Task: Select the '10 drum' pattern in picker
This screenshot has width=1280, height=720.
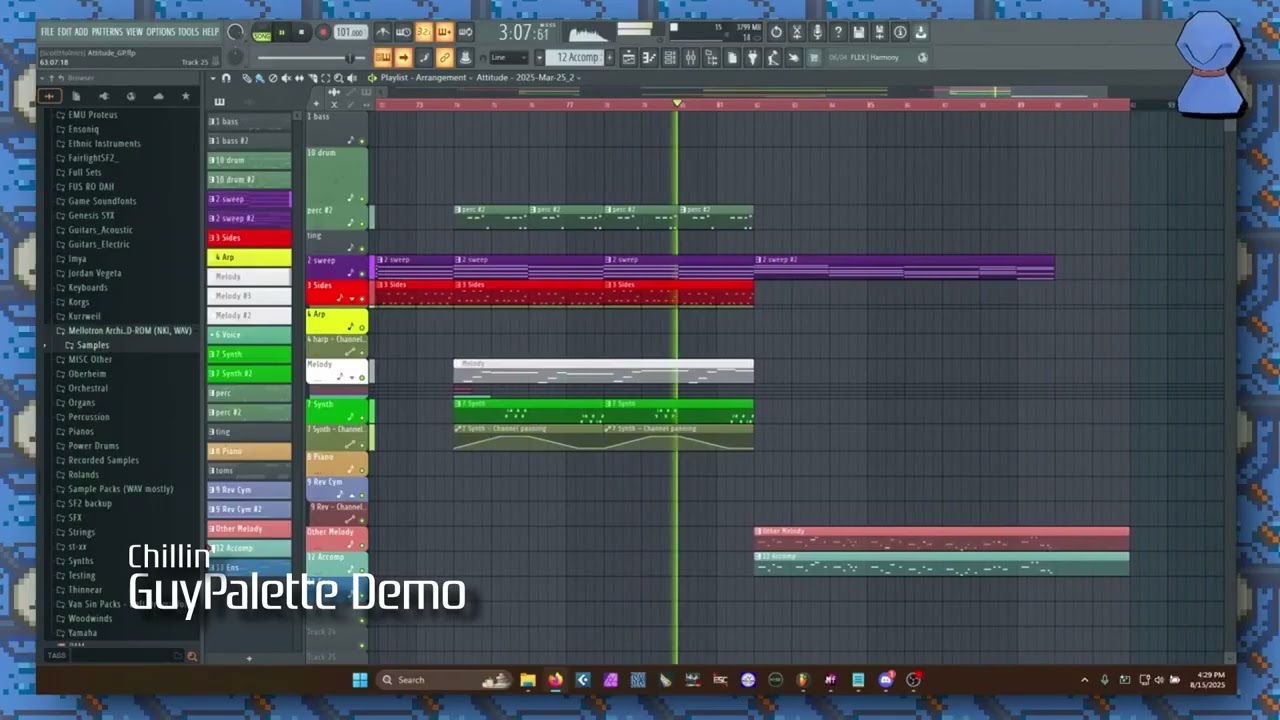Action: pos(249,160)
